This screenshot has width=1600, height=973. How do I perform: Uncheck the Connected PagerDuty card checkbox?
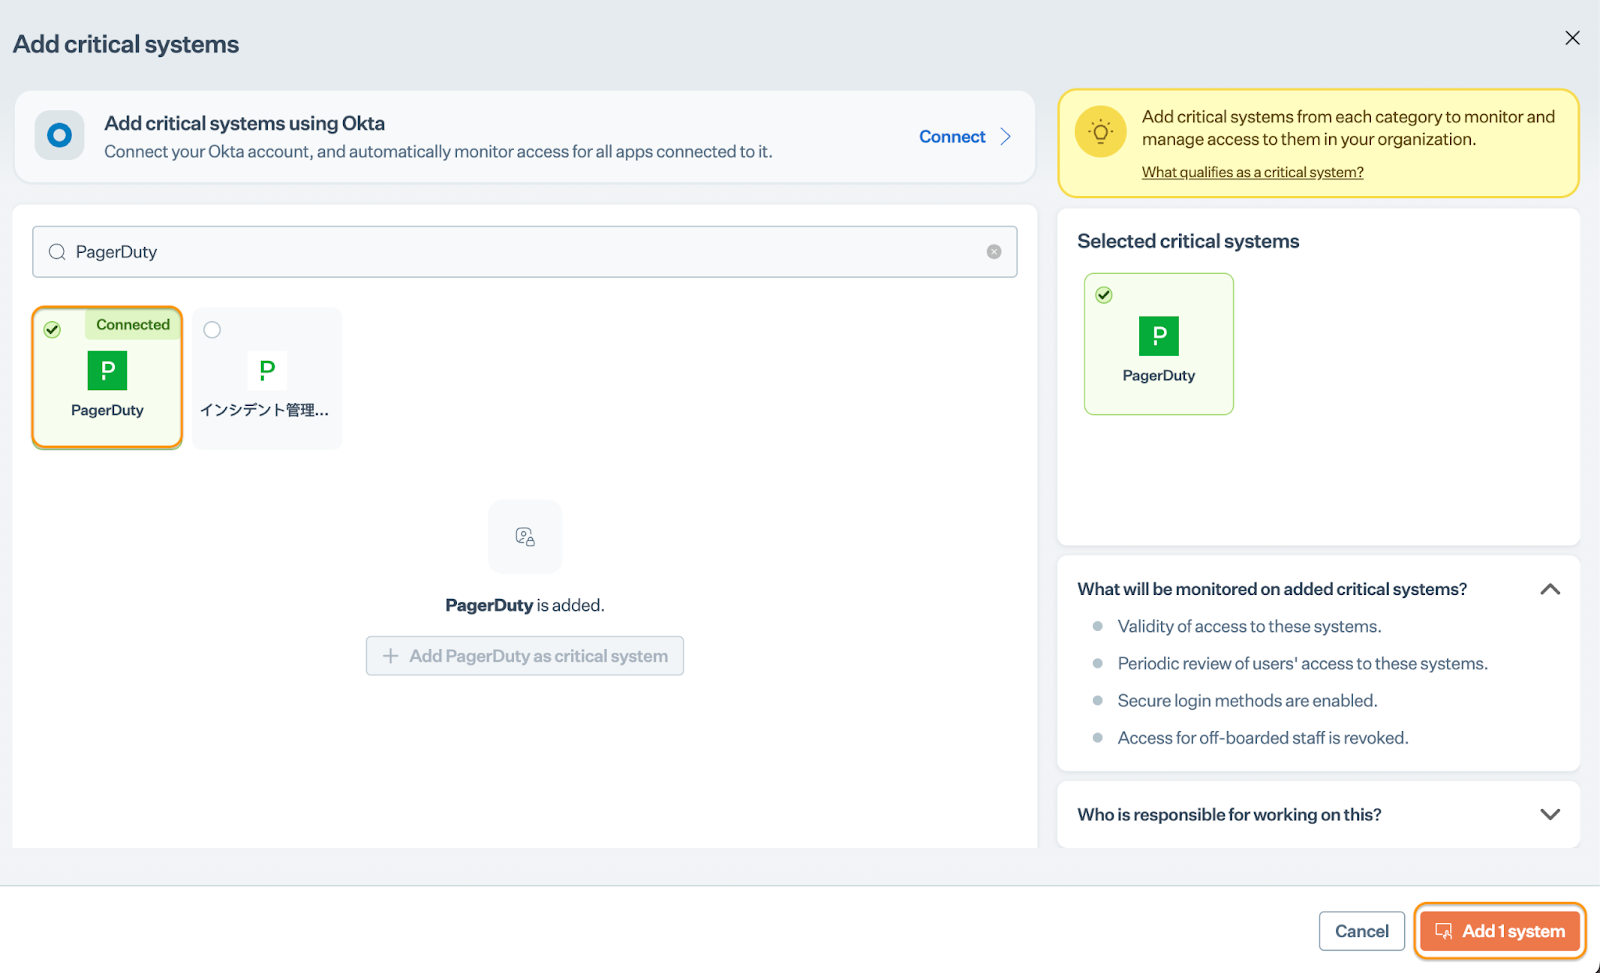click(52, 330)
